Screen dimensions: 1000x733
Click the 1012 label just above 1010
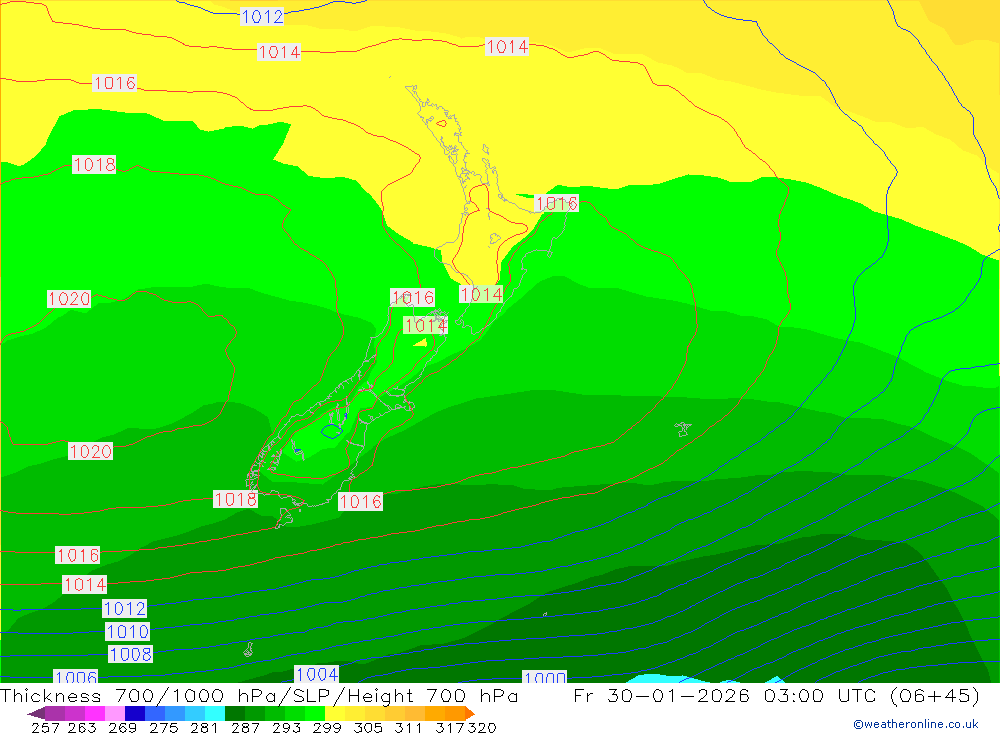[x=125, y=609]
